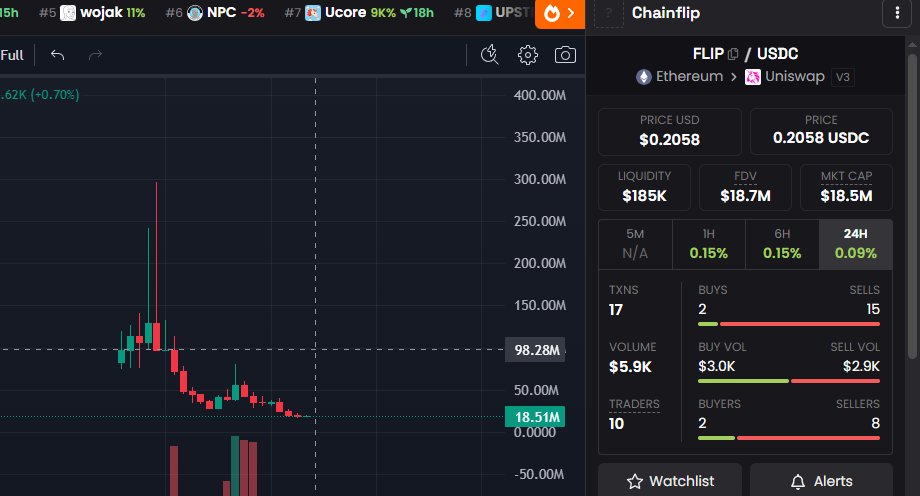The image size is (920, 496).
Task: Click the right panel scrollbar
Action: (x=912, y=205)
